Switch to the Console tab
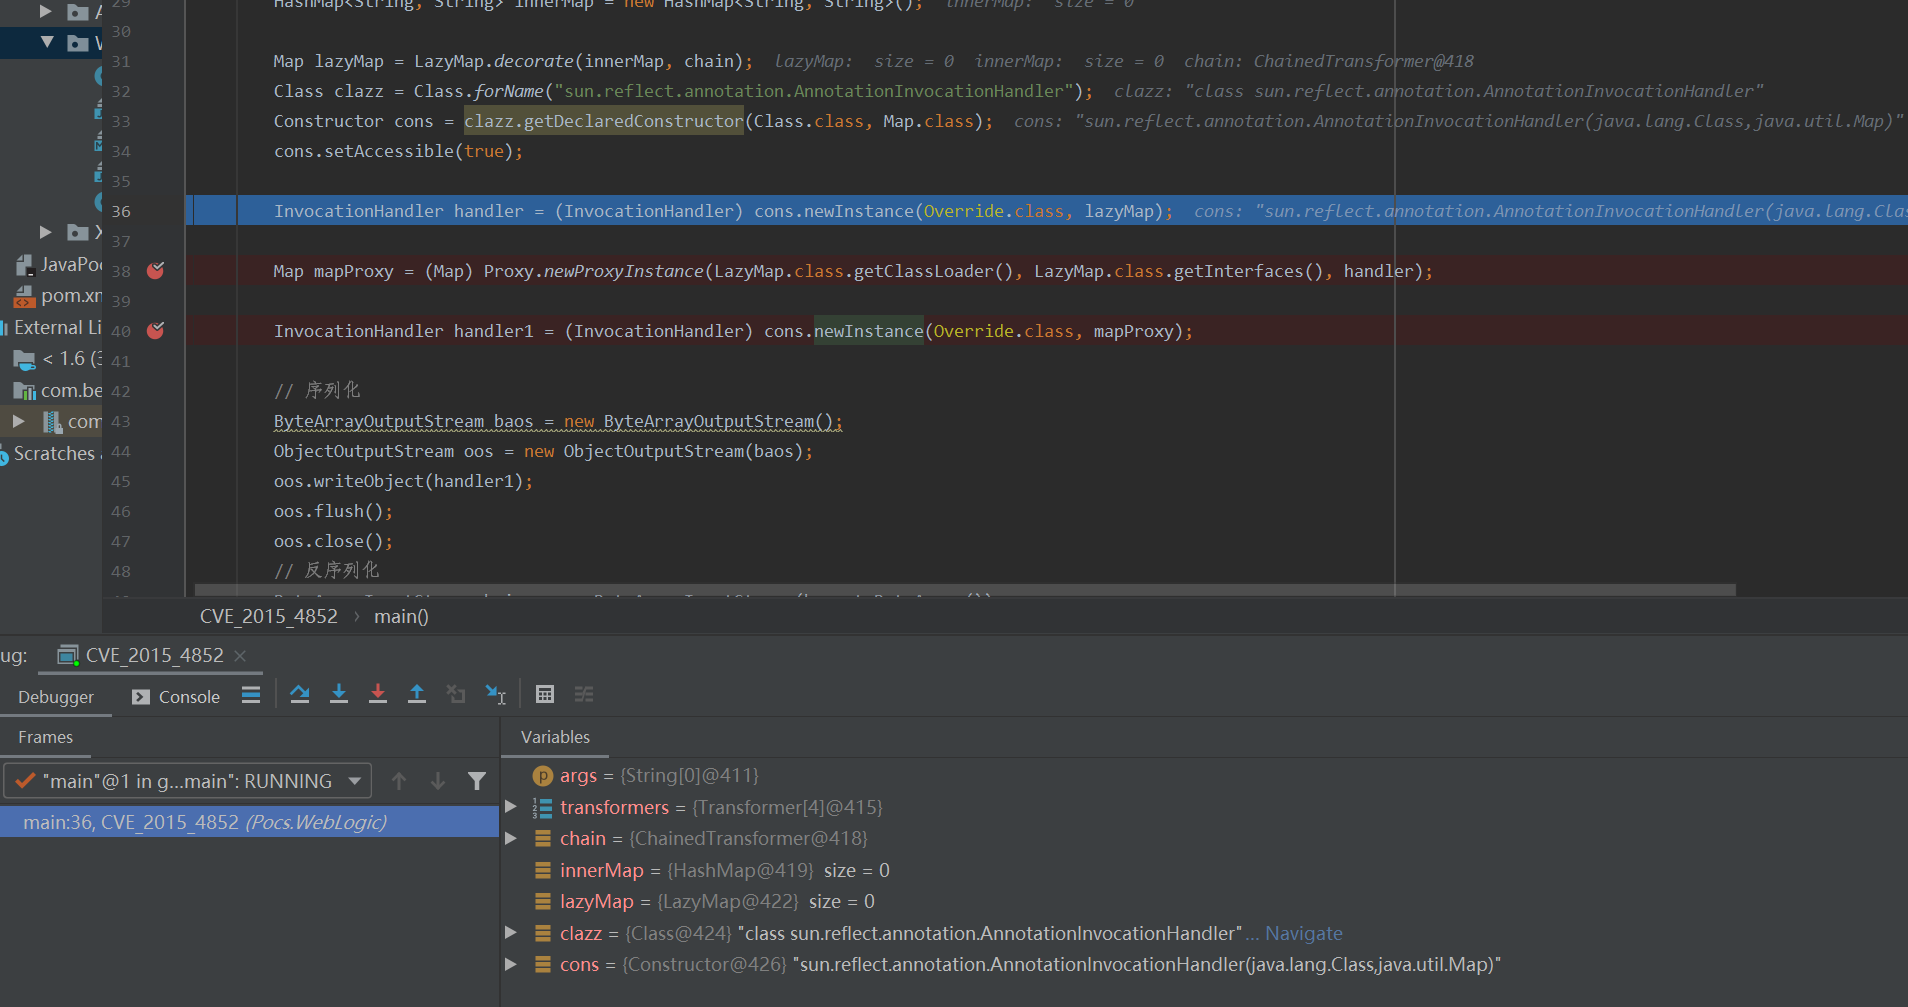This screenshot has height=1007, width=1908. 176,697
